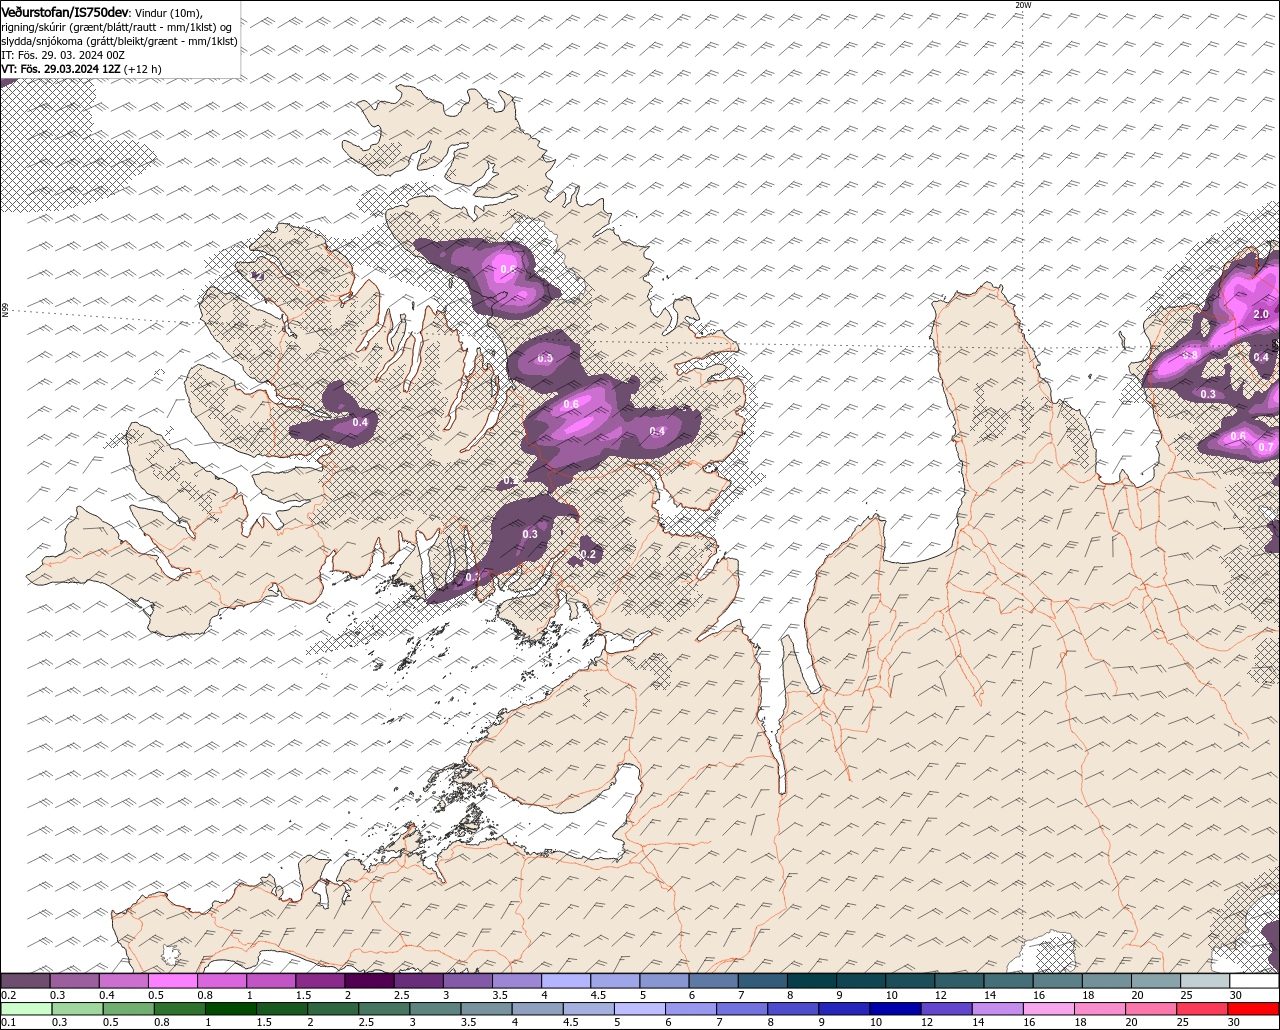
Task: Click the '20W' longitude label at top
Action: (x=1022, y=5)
